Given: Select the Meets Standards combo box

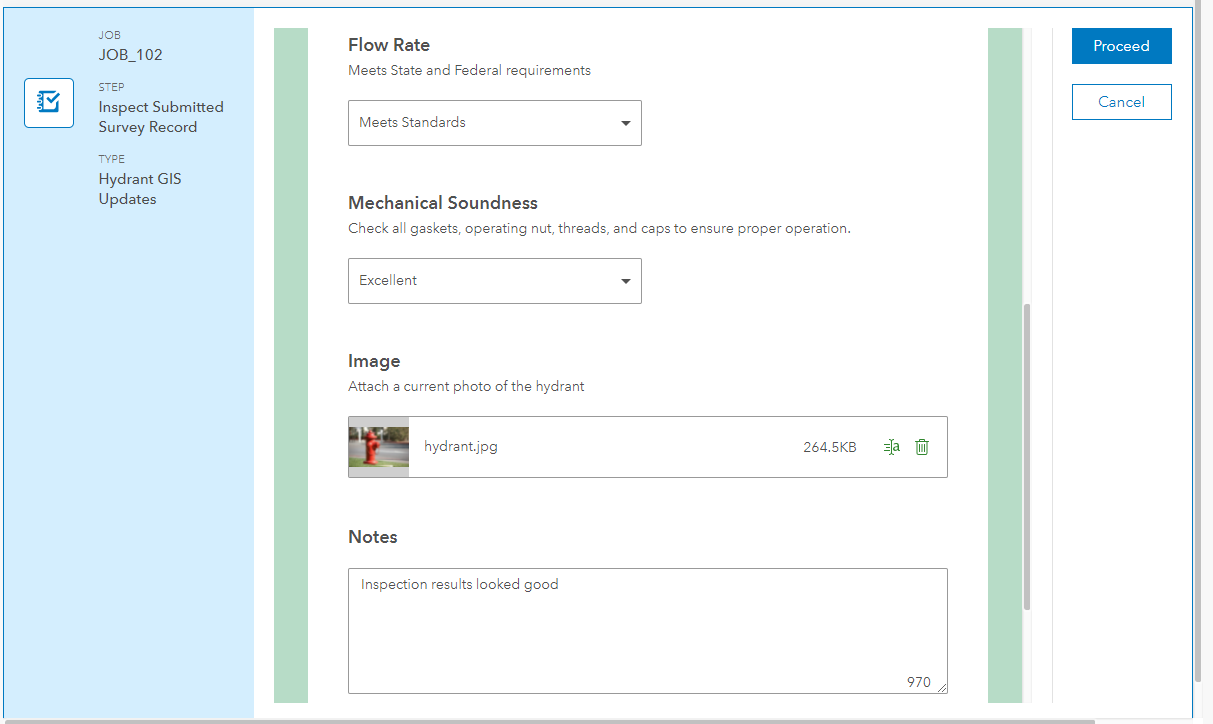Looking at the screenshot, I should [x=480, y=123].
